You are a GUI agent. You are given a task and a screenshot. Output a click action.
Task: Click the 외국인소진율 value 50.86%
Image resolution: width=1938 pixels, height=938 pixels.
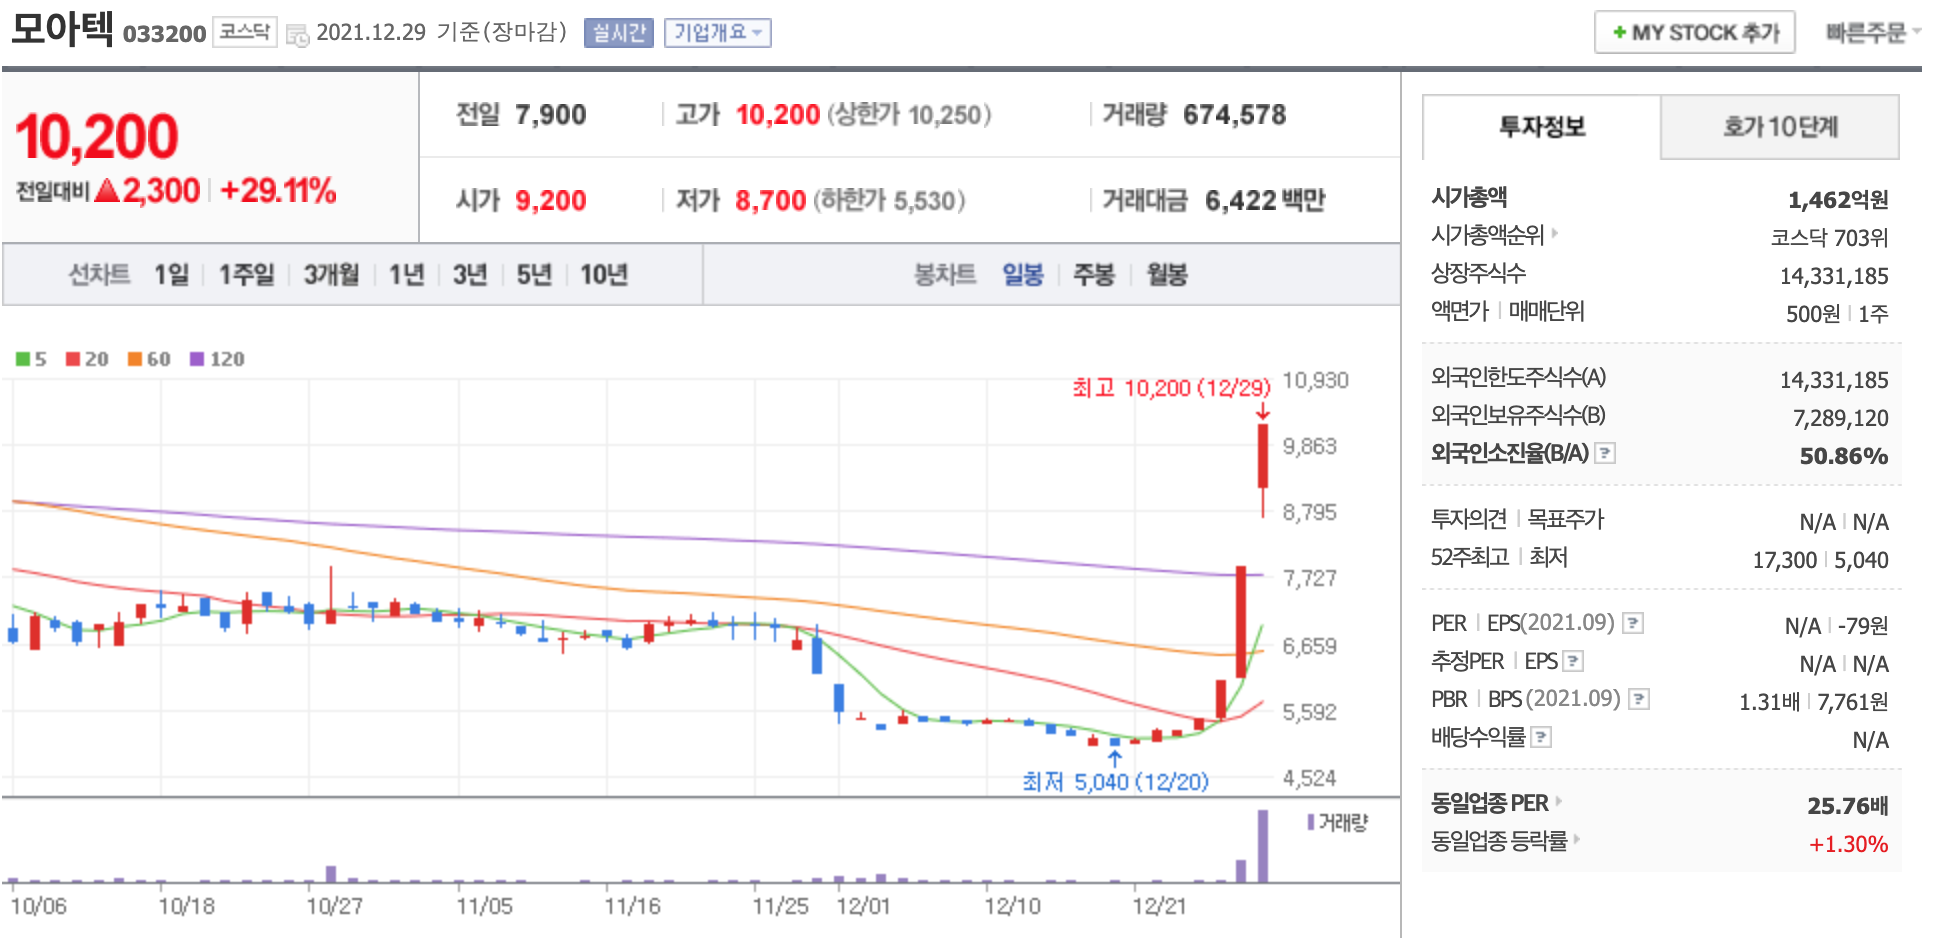(1843, 456)
